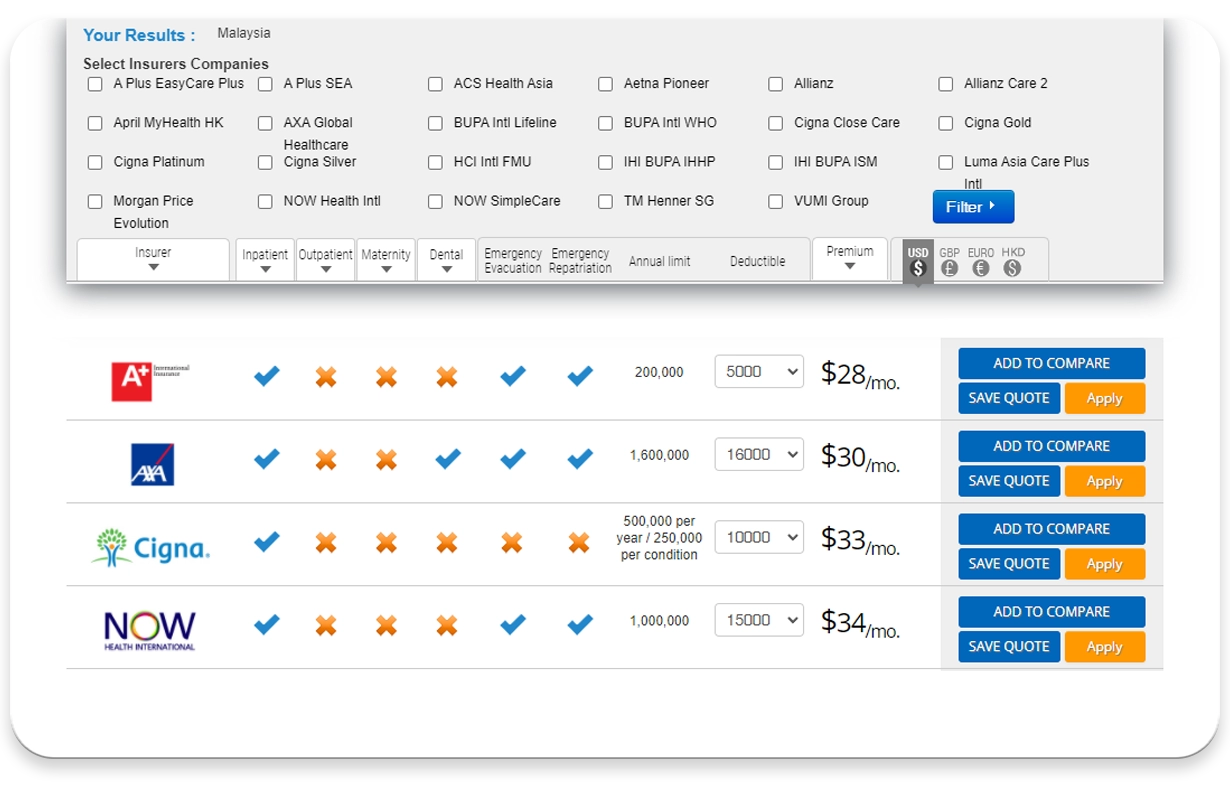Expand the Dental column dropdown

[446, 260]
